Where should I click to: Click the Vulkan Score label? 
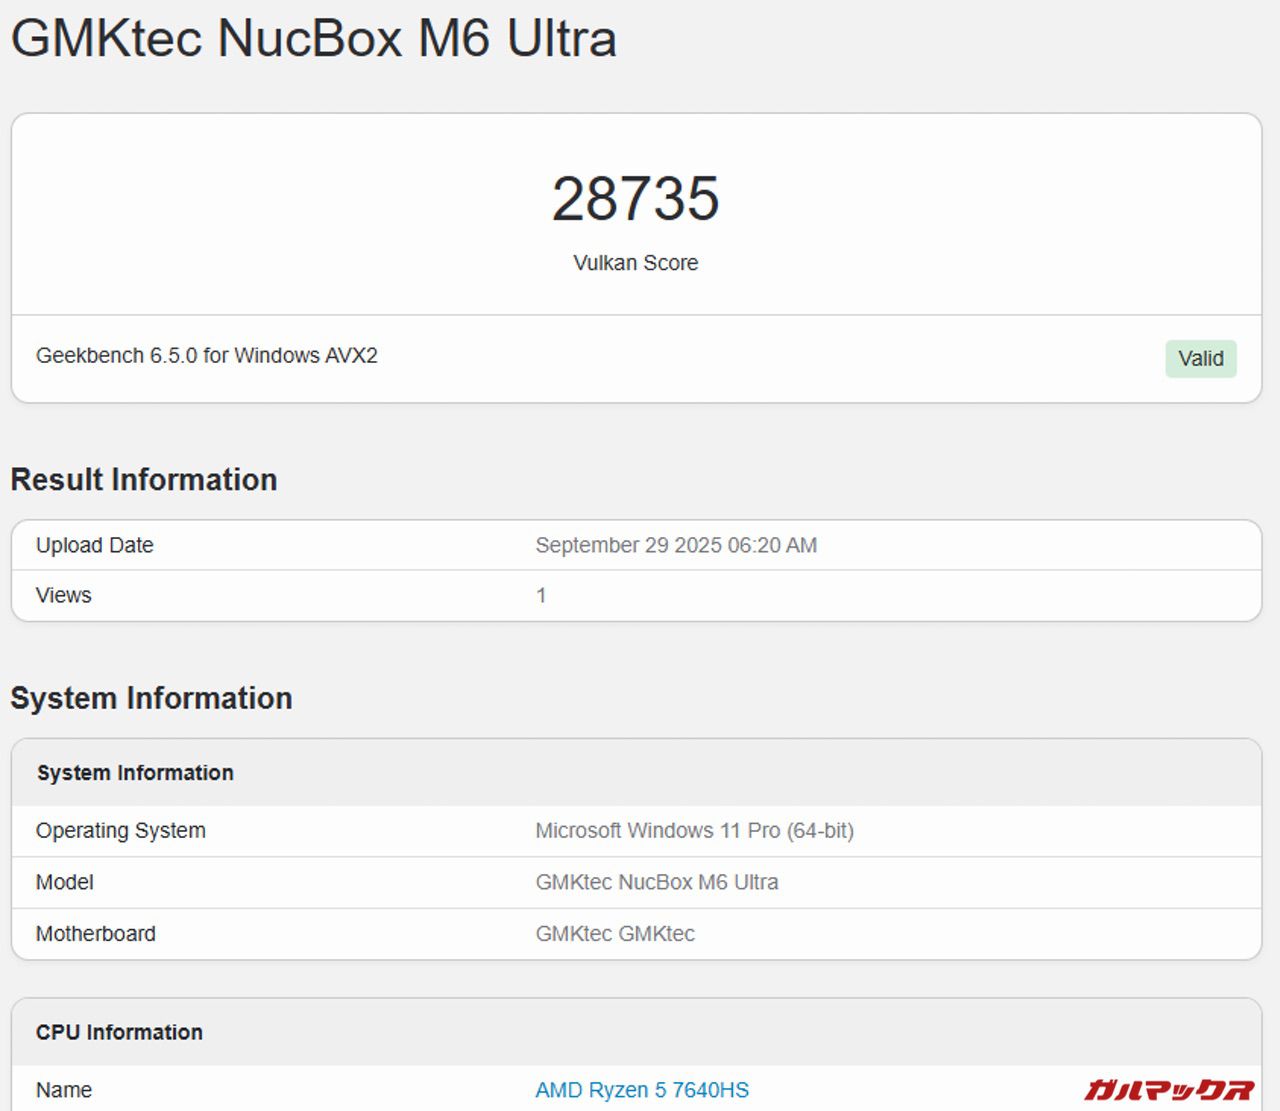pos(635,263)
